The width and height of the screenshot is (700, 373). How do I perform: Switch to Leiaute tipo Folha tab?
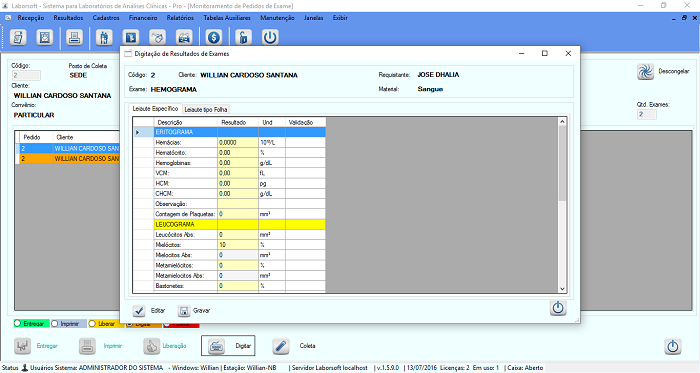coord(206,109)
